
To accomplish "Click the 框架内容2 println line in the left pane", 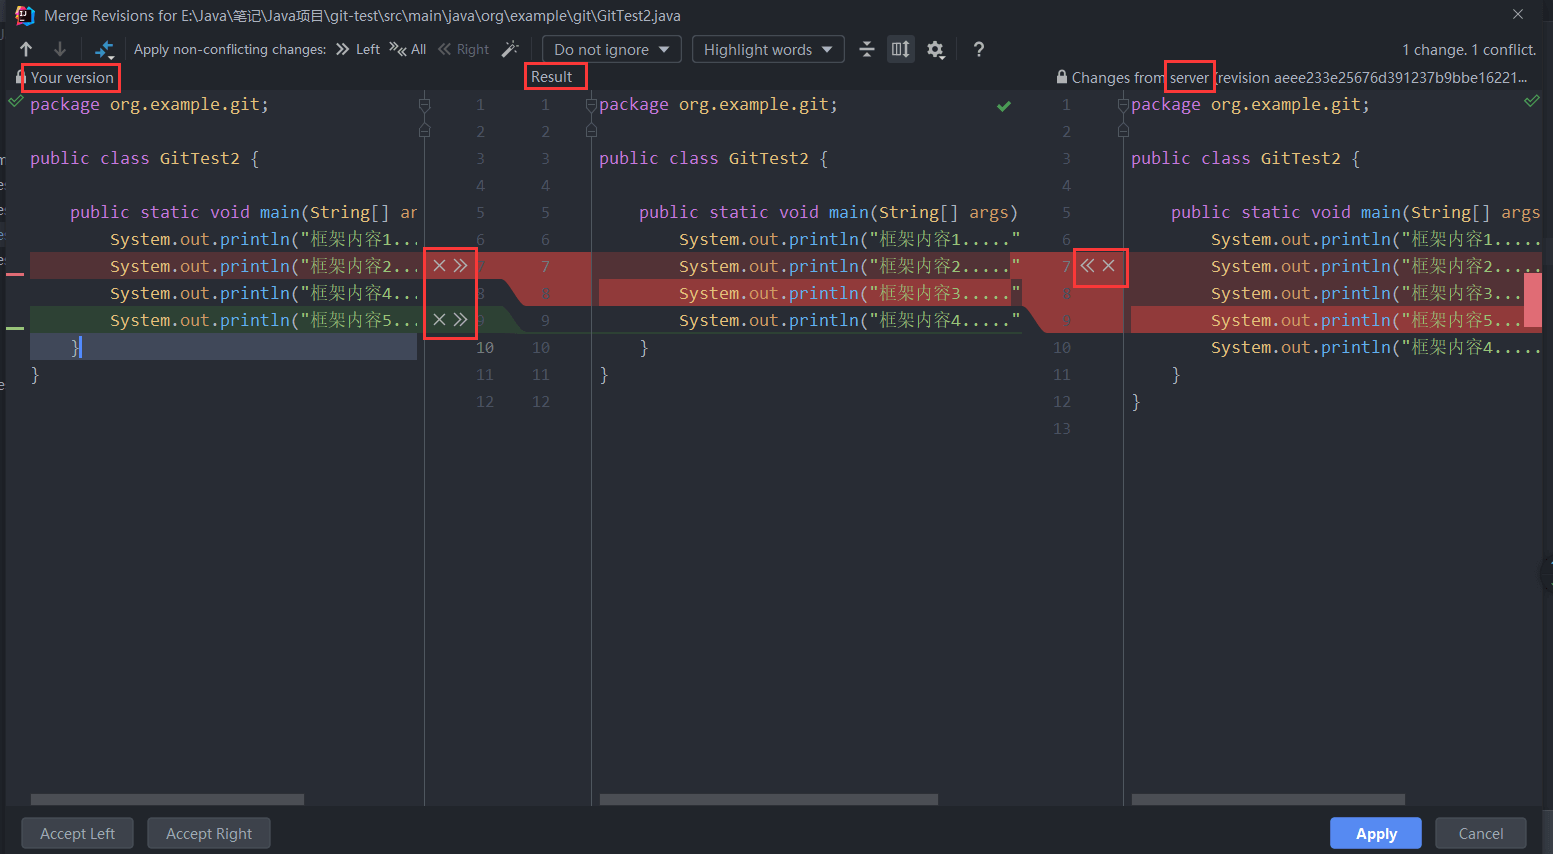I will pyautogui.click(x=264, y=266).
